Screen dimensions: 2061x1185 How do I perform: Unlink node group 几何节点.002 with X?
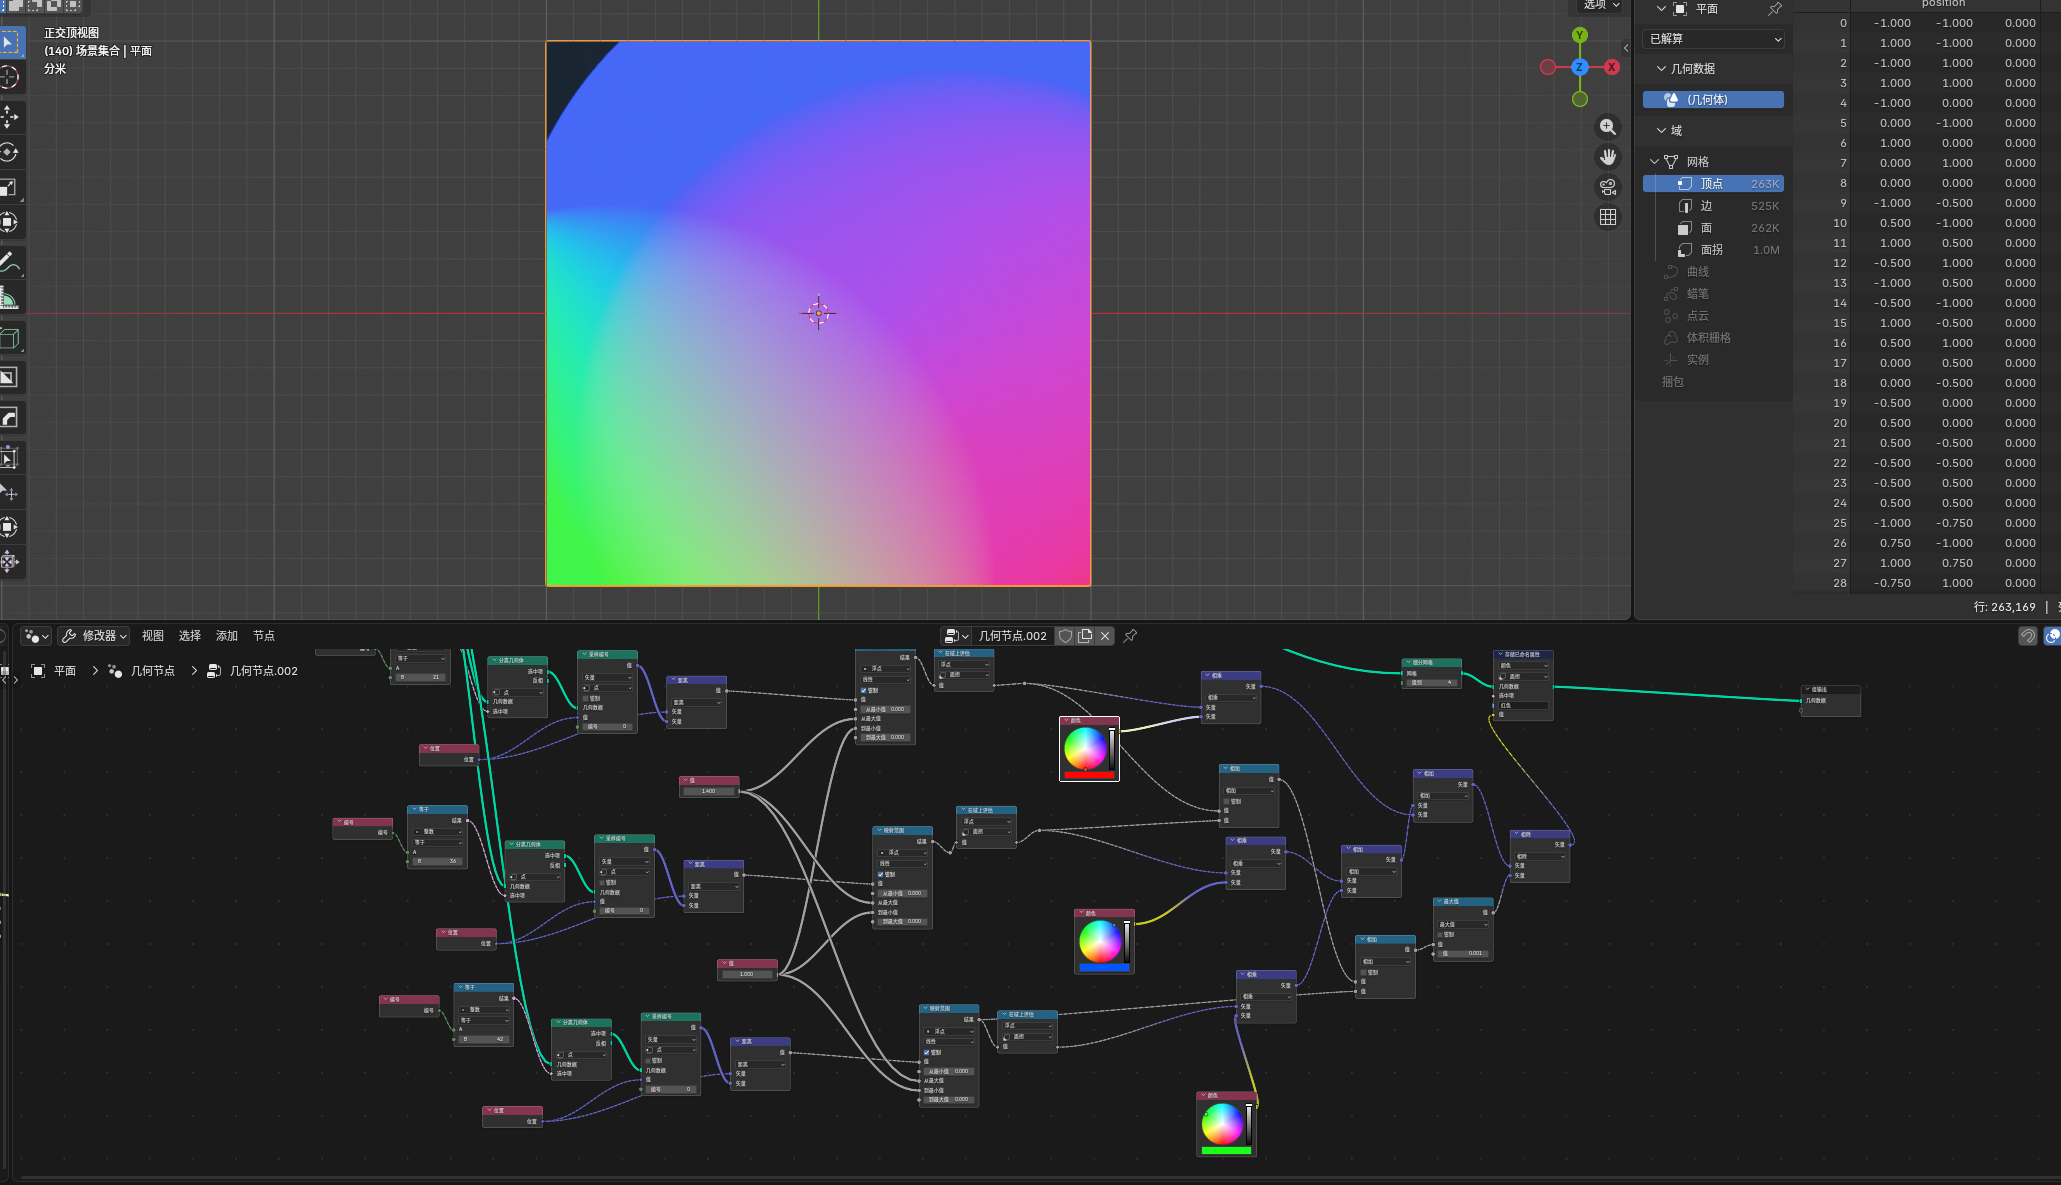(x=1105, y=636)
